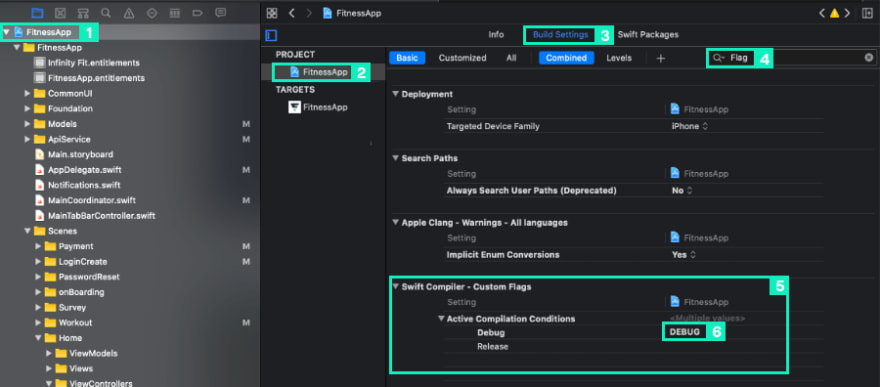Expand the Models folder

[x=28, y=124]
